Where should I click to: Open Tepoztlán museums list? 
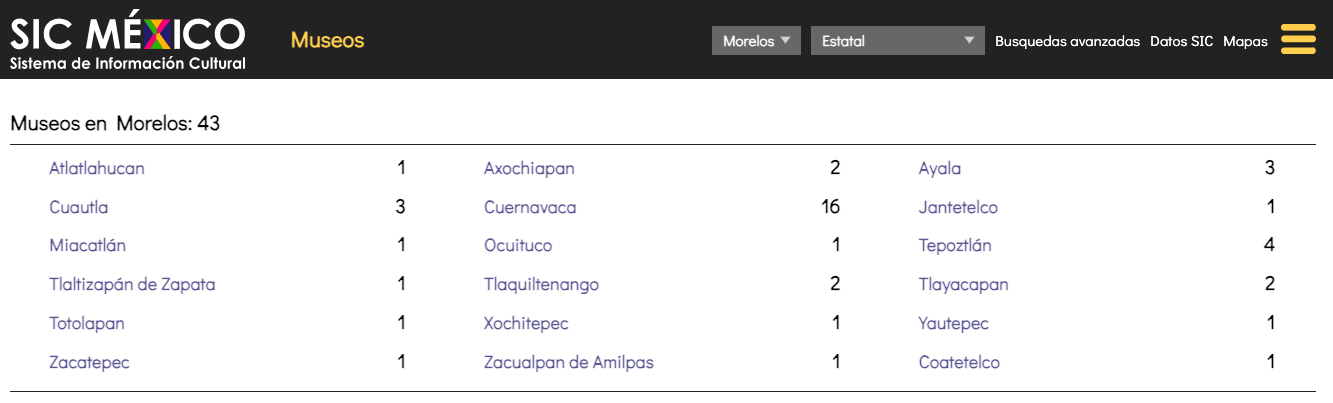tap(955, 246)
